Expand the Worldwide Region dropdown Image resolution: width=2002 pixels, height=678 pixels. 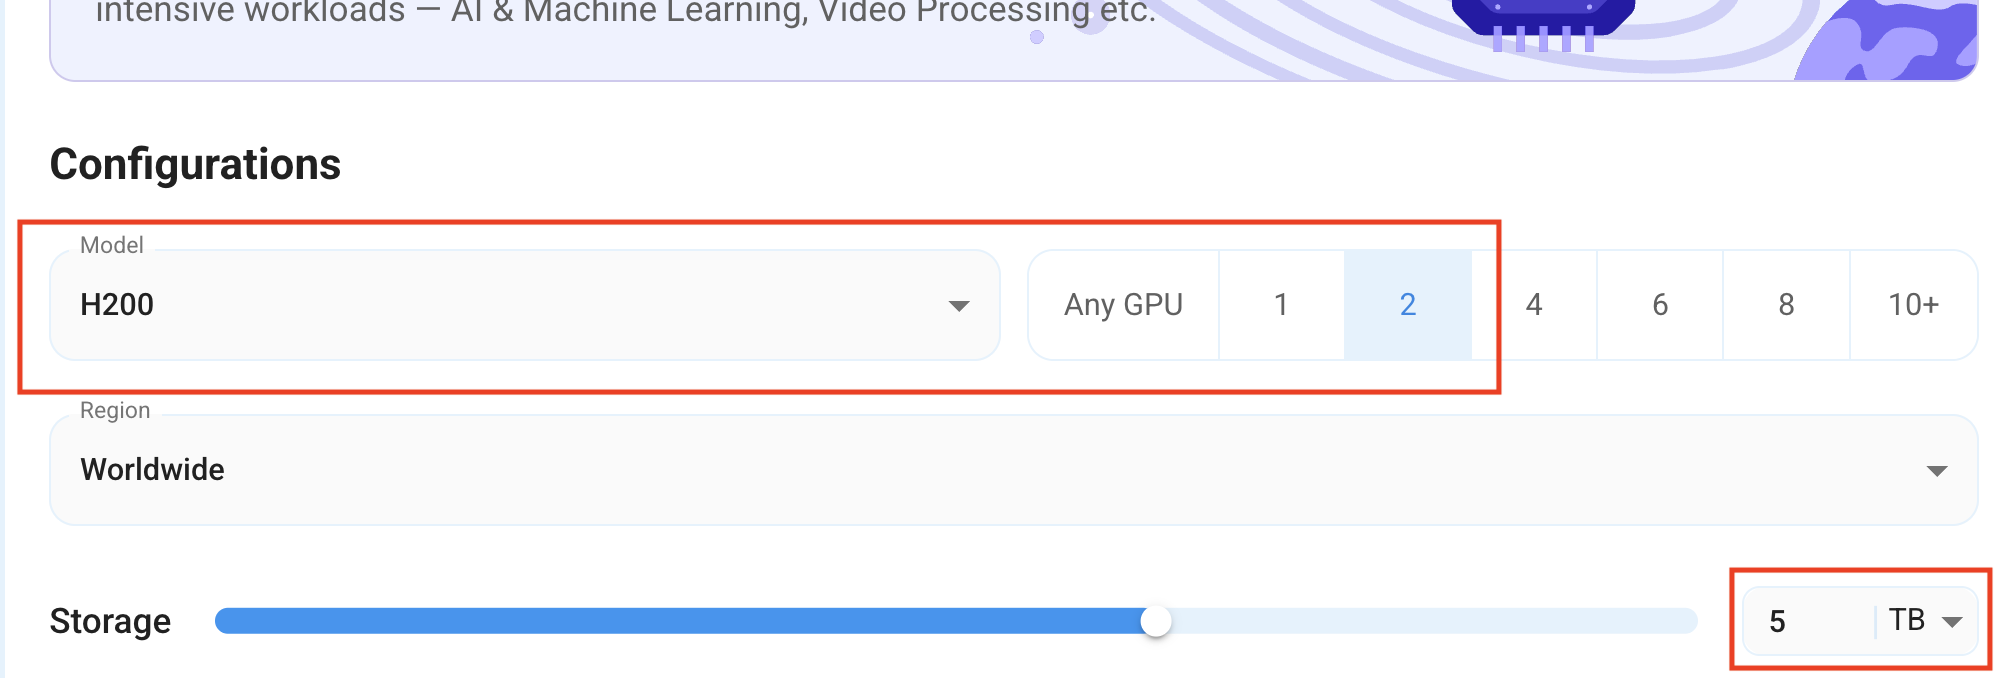1014,470
